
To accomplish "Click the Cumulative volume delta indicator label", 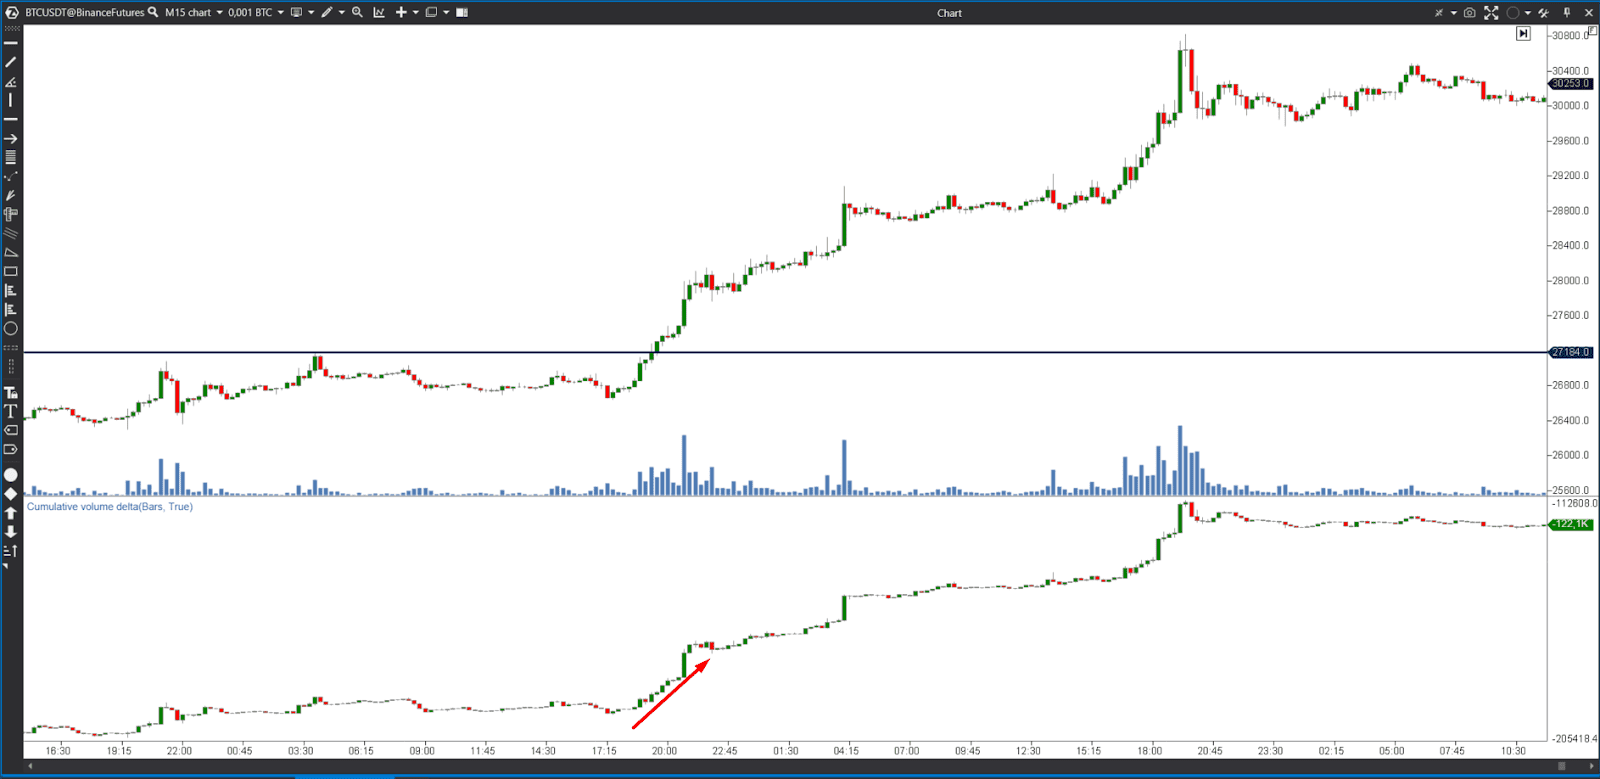I will click(x=110, y=507).
